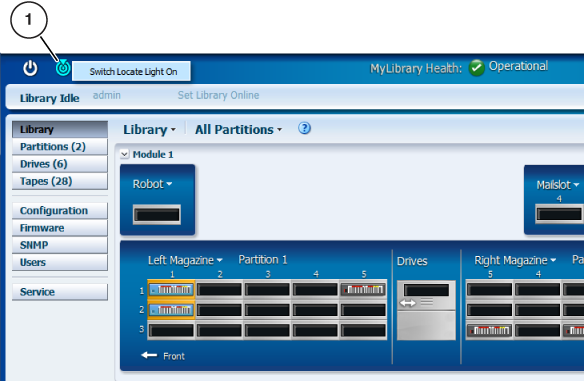Viewport: 584px width, 381px height.
Task: Click the MyLibrary Health label
Action: click(x=416, y=69)
